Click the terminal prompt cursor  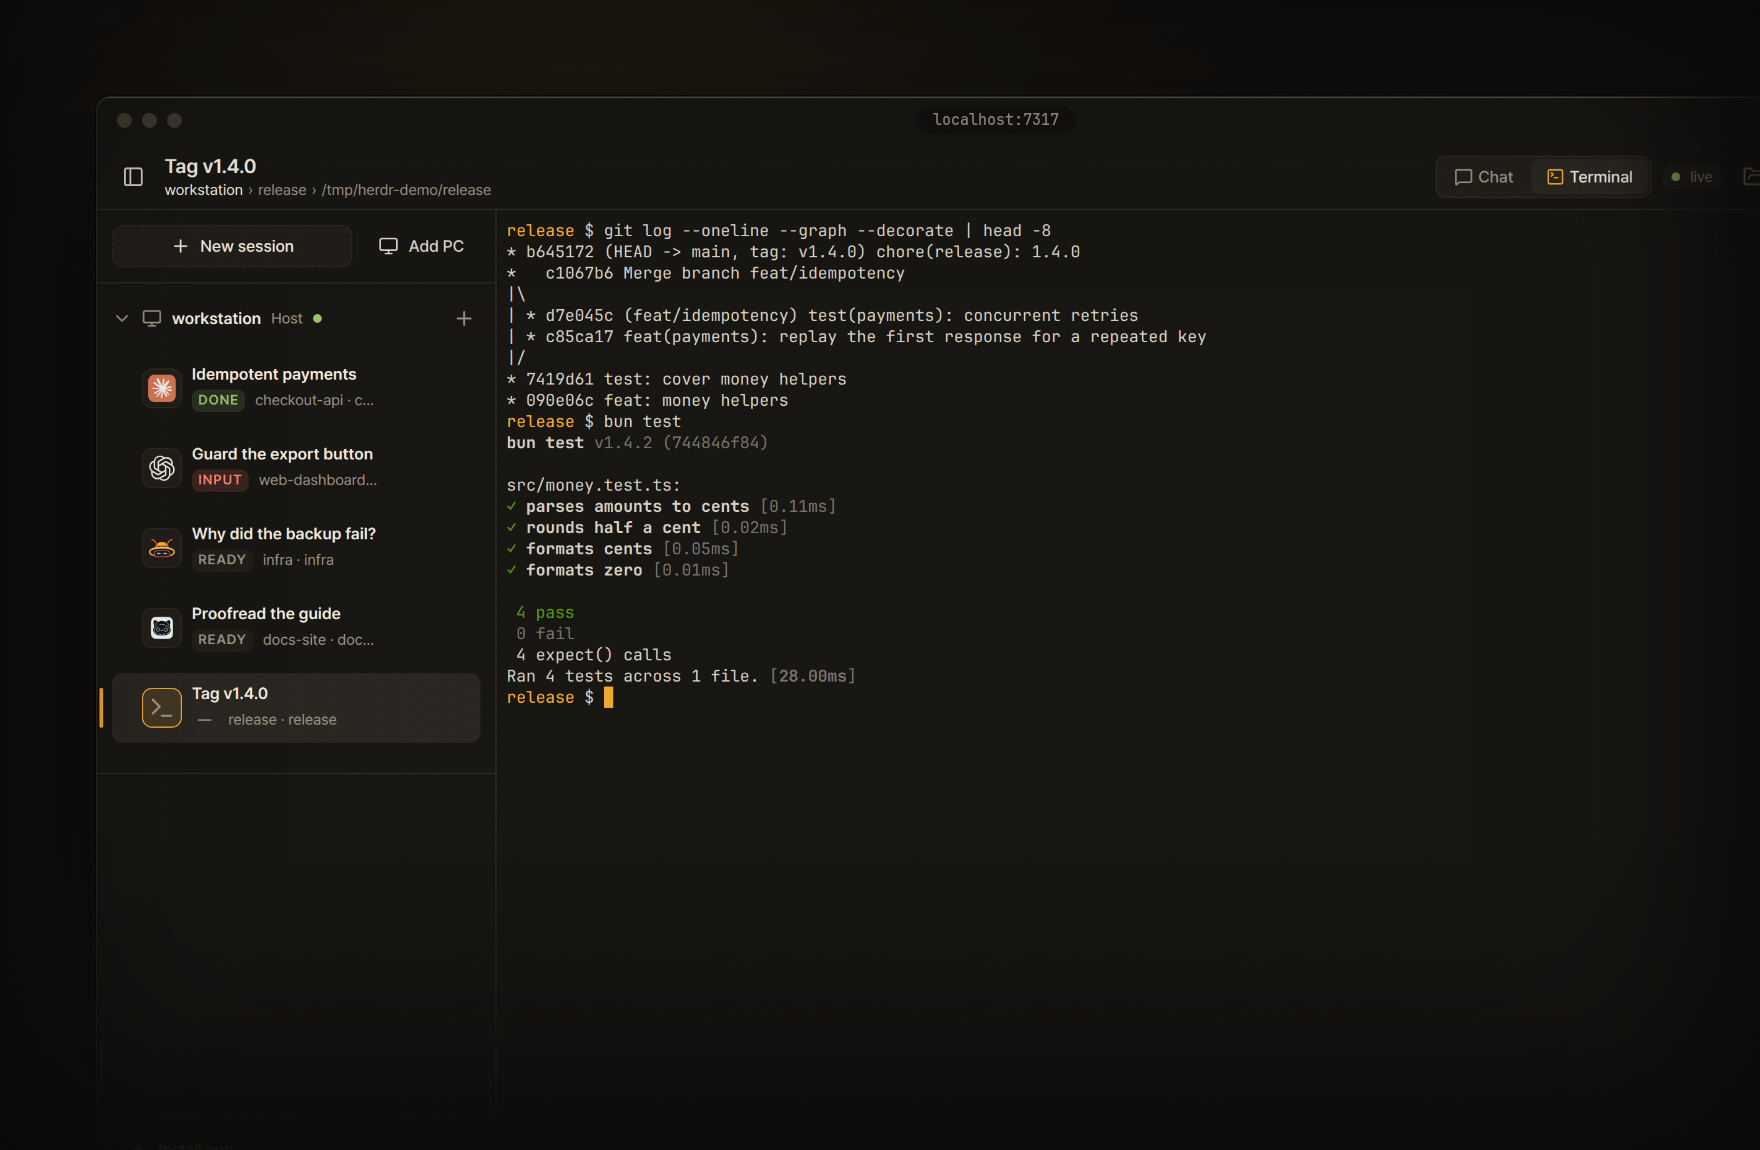click(x=608, y=698)
